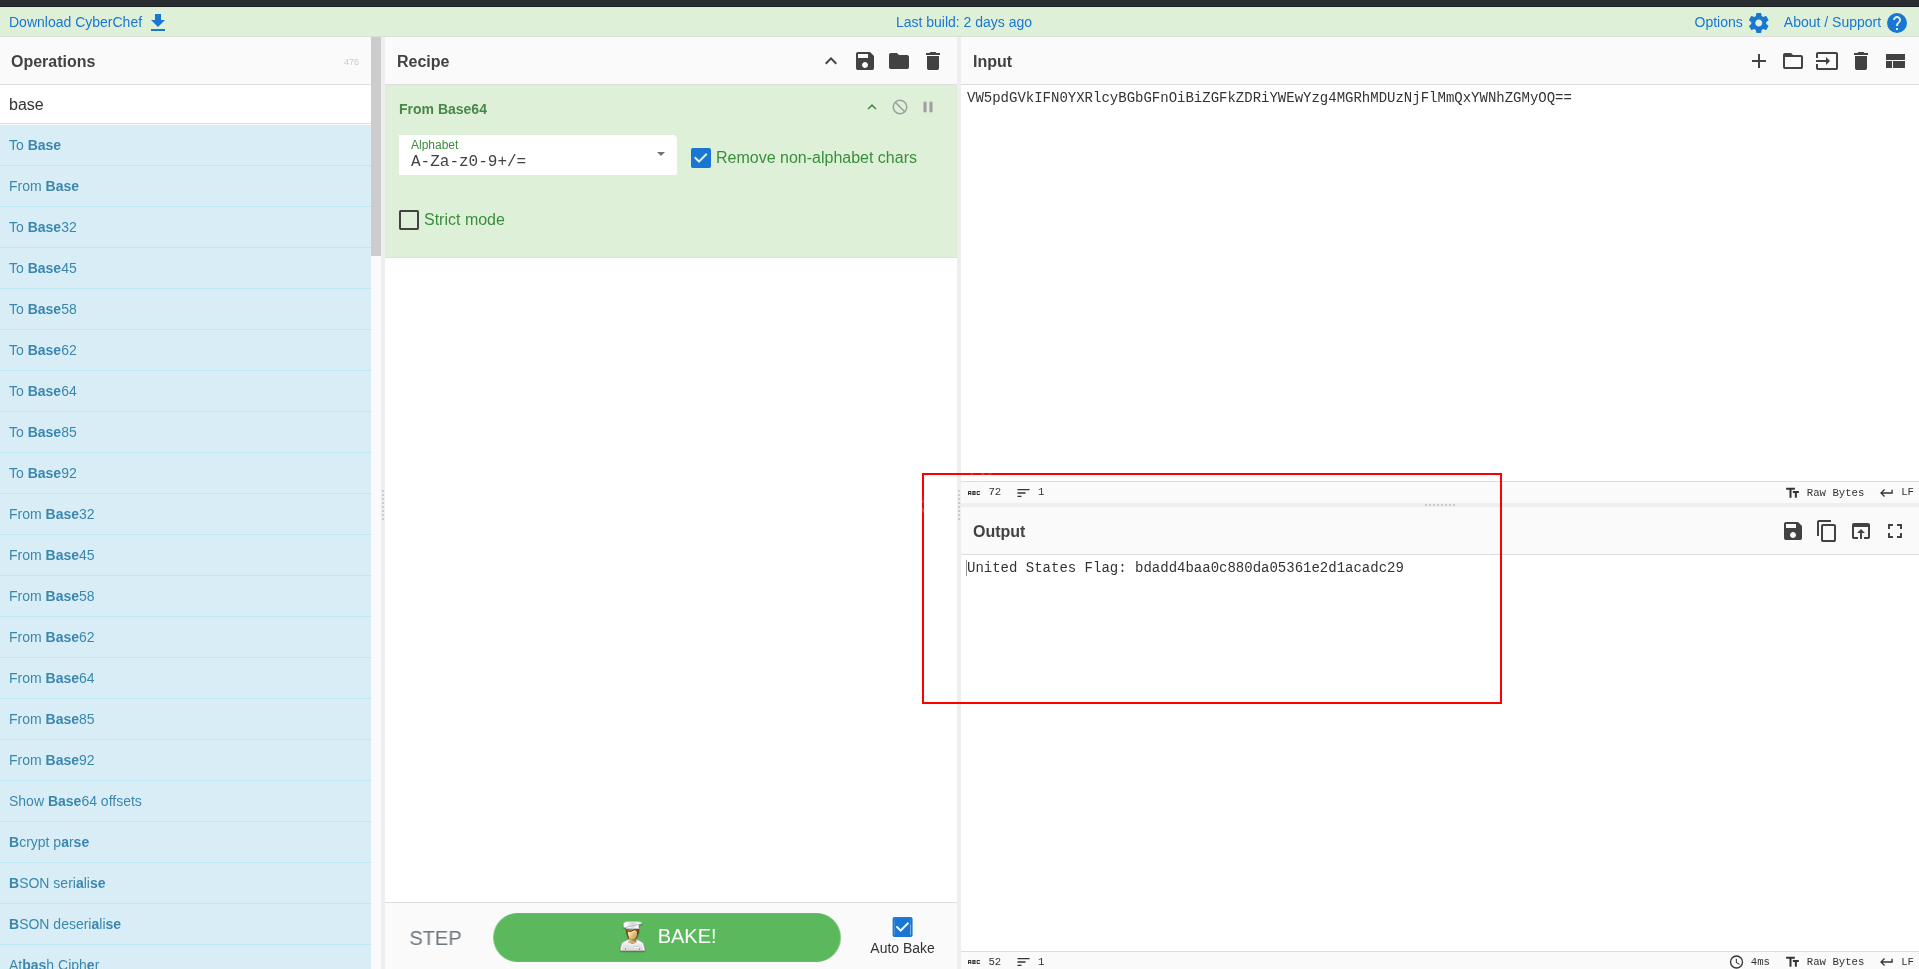This screenshot has height=969, width=1919.
Task: Choose From Base45 from operations
Action: [186, 555]
